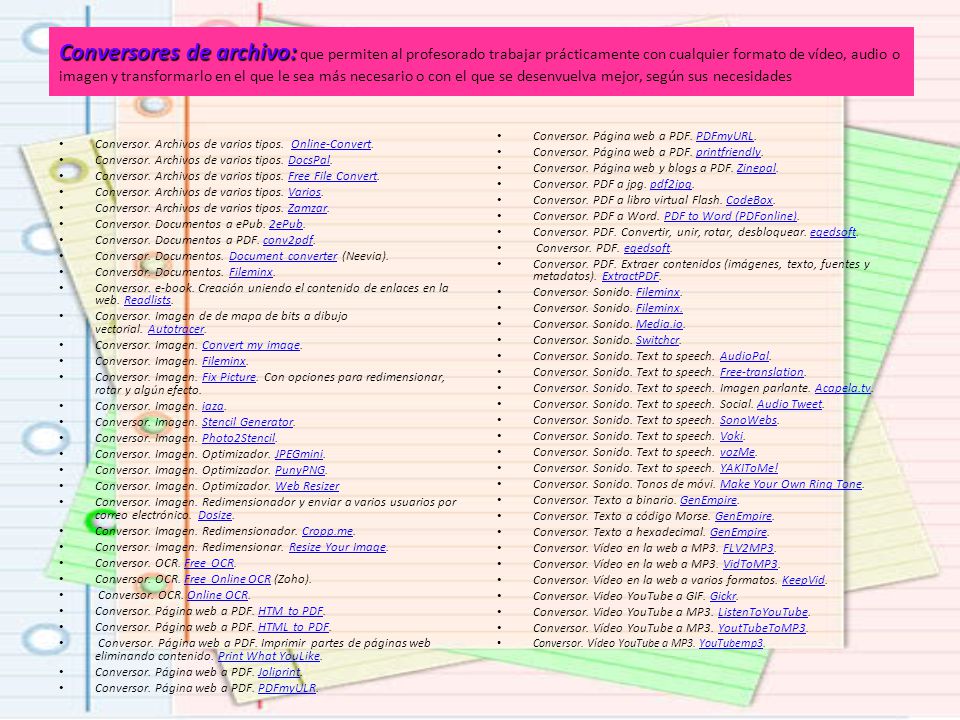Open the YAKIToMe! link
The height and width of the screenshot is (720, 960).
[749, 468]
